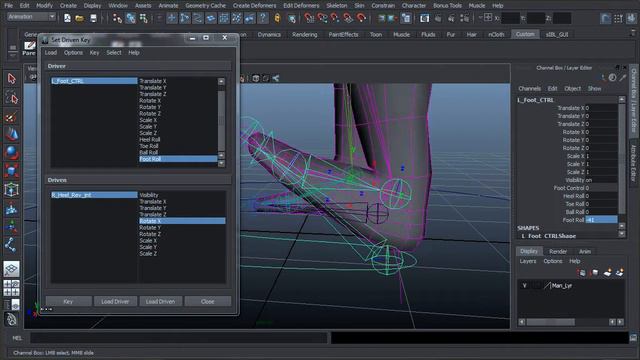This screenshot has width=640, height=360.
Task: Click the Save Scene disk icon
Action: click(93, 18)
